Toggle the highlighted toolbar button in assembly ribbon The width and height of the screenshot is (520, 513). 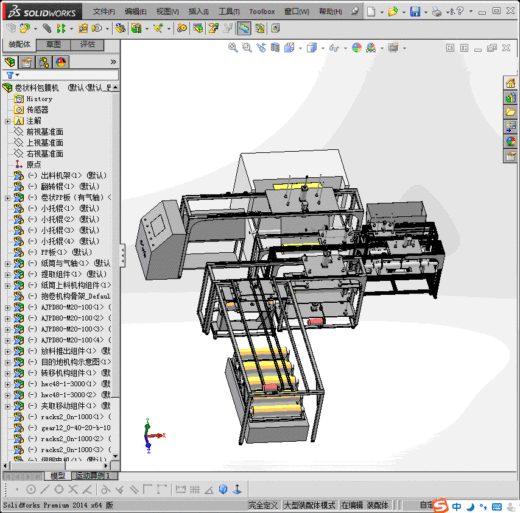244,28
